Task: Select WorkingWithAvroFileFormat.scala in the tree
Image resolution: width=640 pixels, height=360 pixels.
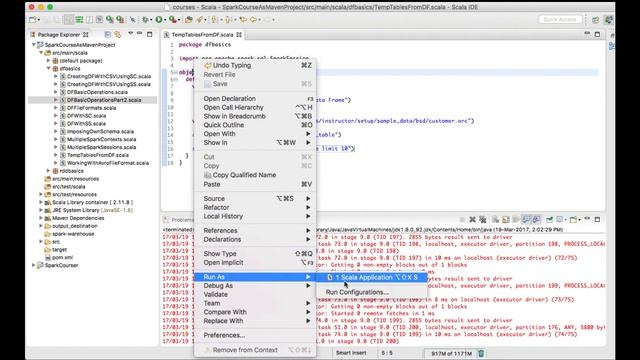Action: pos(108,163)
